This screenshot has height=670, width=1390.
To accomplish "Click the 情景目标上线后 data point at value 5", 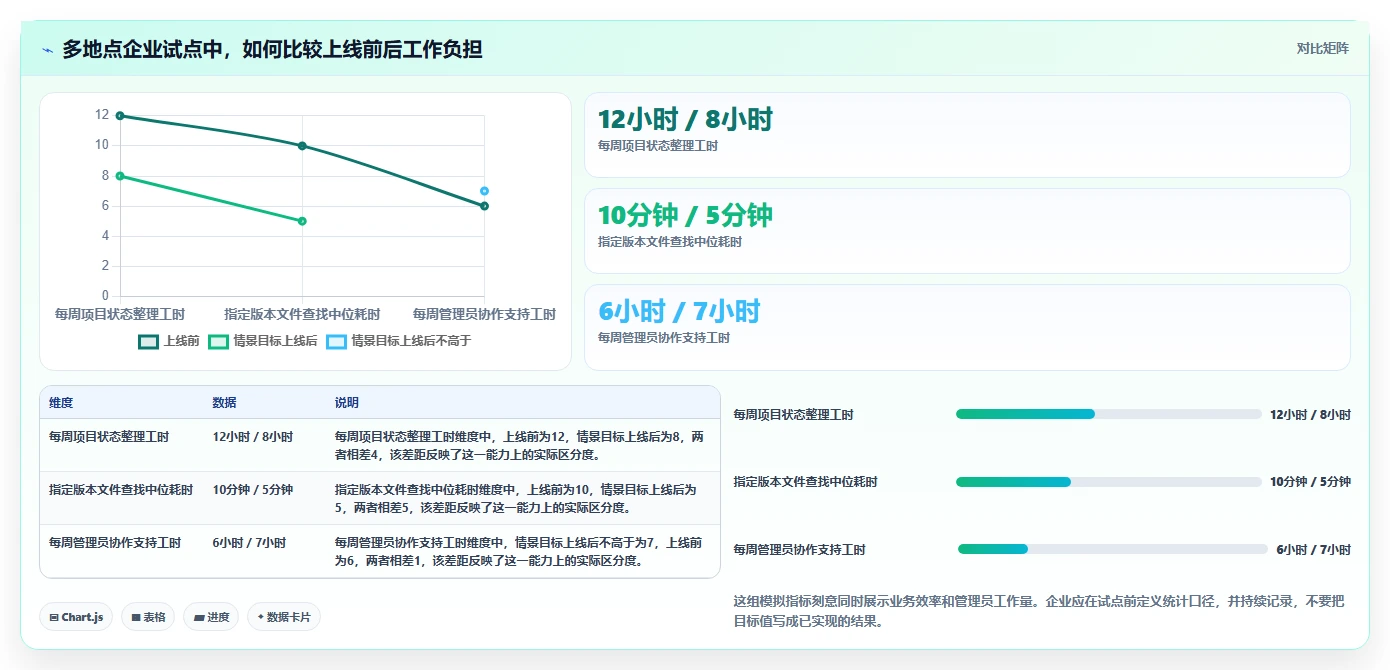I will coord(302,221).
